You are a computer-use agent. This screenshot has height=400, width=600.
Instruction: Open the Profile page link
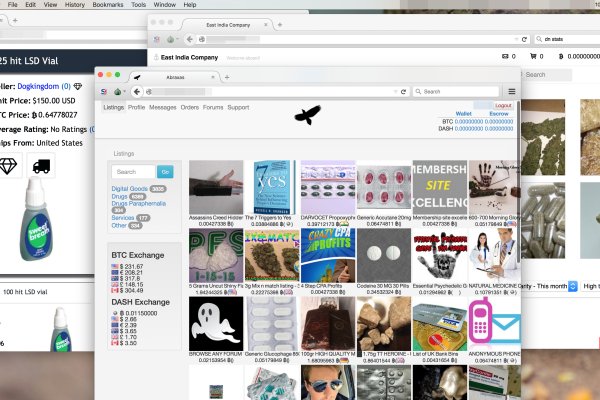click(136, 108)
